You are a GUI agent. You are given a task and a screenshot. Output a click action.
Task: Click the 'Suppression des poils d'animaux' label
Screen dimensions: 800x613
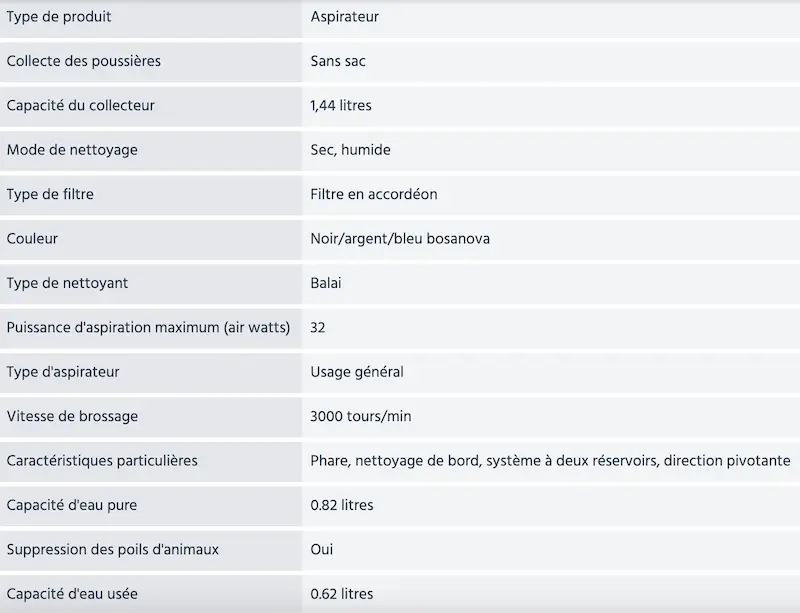click(113, 550)
